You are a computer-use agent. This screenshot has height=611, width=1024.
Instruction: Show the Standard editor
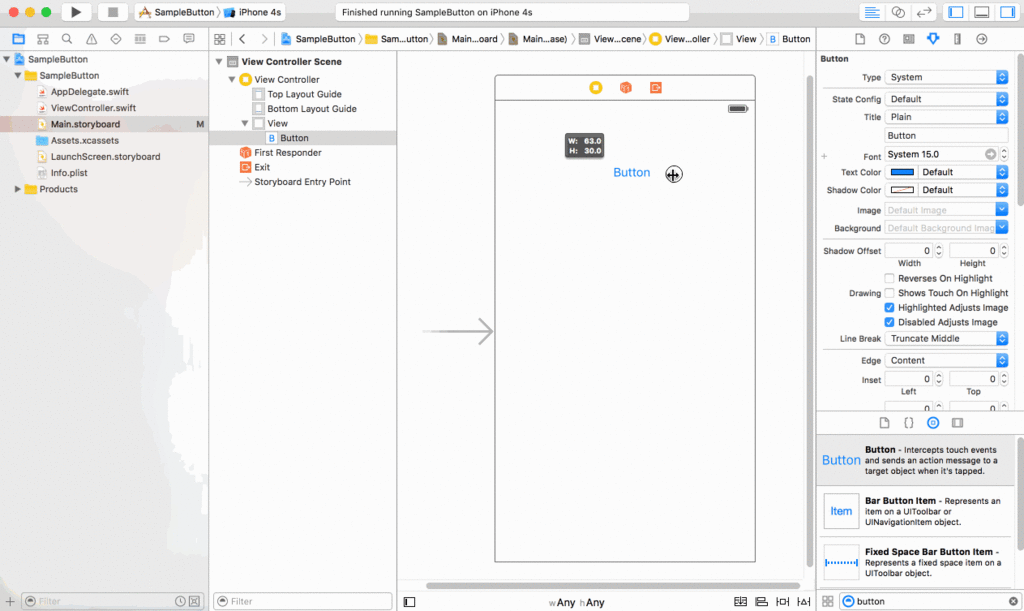(x=871, y=12)
